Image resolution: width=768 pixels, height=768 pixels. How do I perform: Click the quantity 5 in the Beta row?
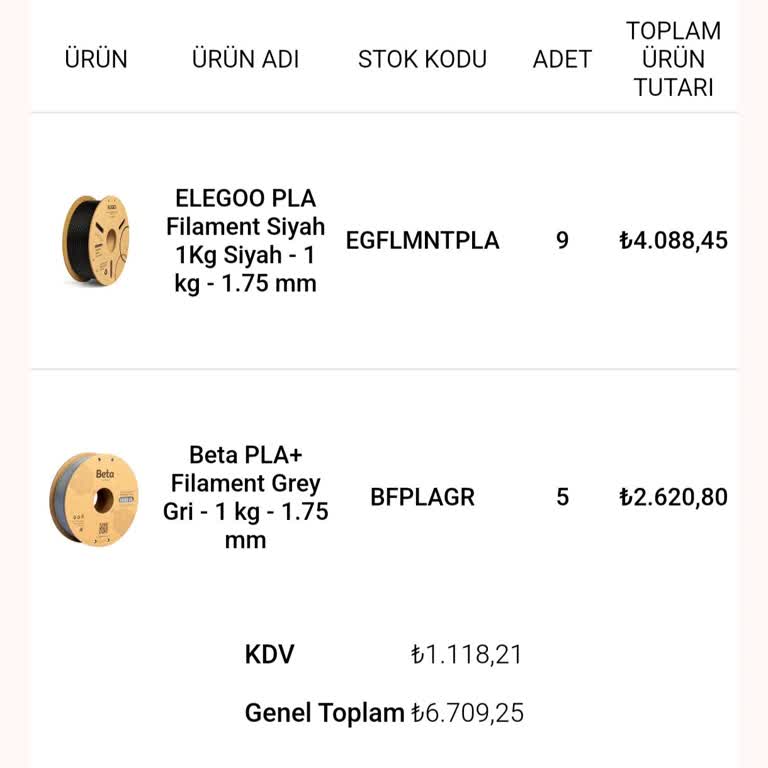(x=562, y=497)
